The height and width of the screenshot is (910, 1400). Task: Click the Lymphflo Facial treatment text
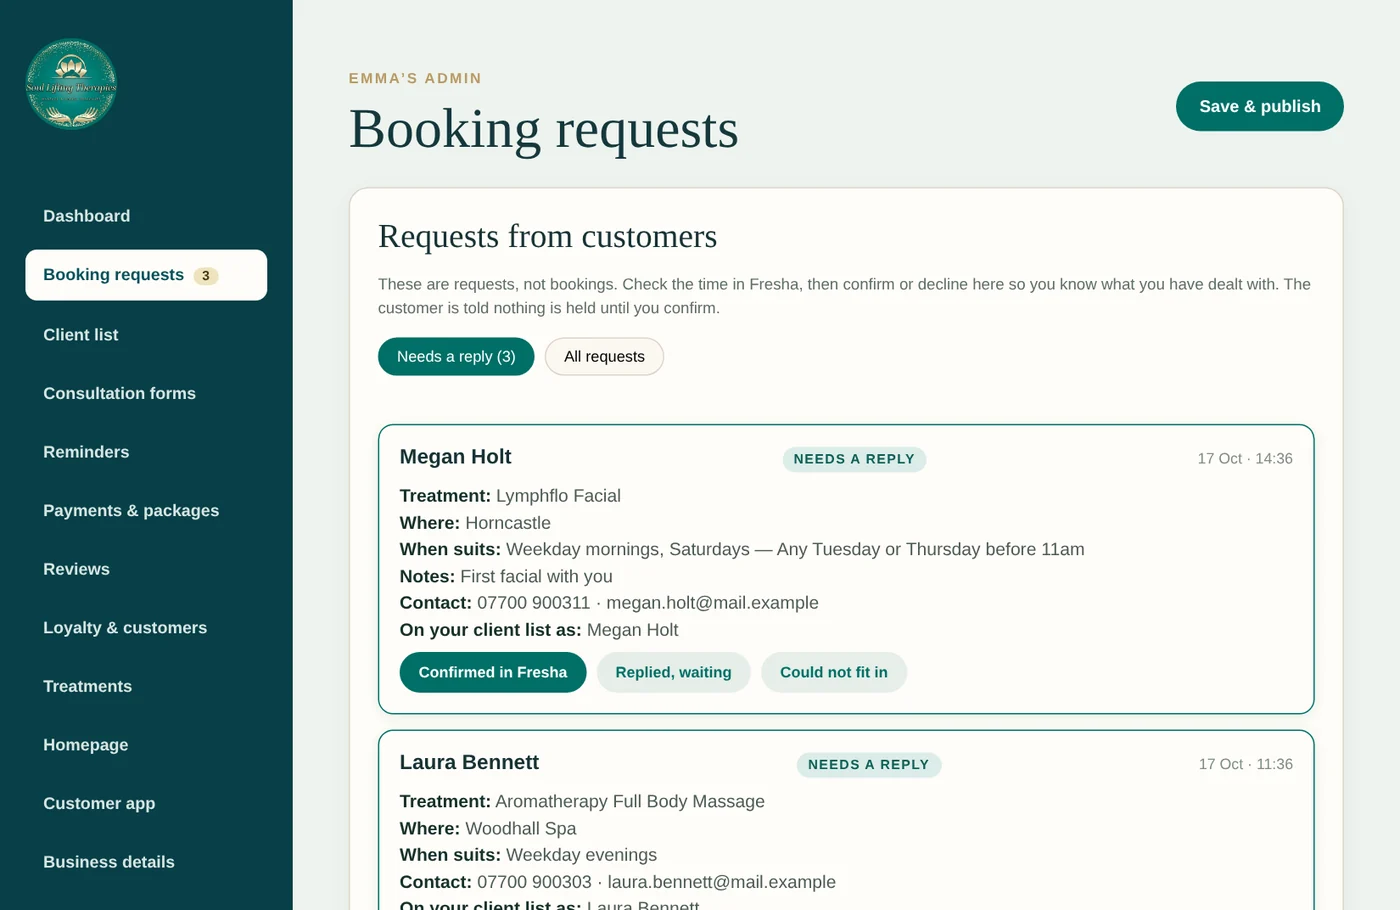point(558,496)
